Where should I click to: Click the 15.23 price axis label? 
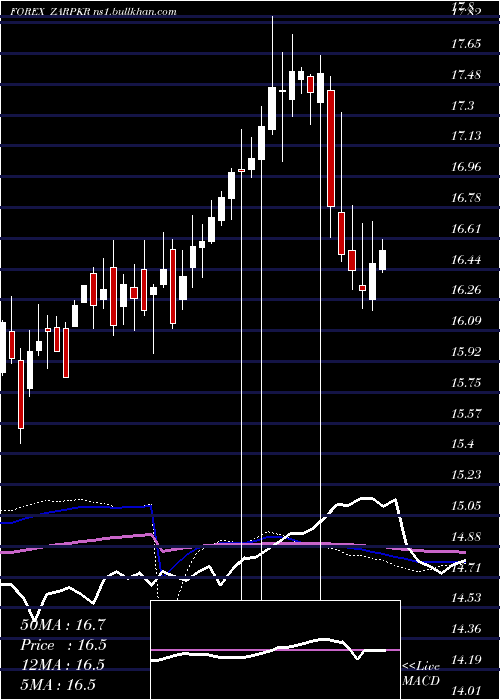pyautogui.click(x=466, y=475)
